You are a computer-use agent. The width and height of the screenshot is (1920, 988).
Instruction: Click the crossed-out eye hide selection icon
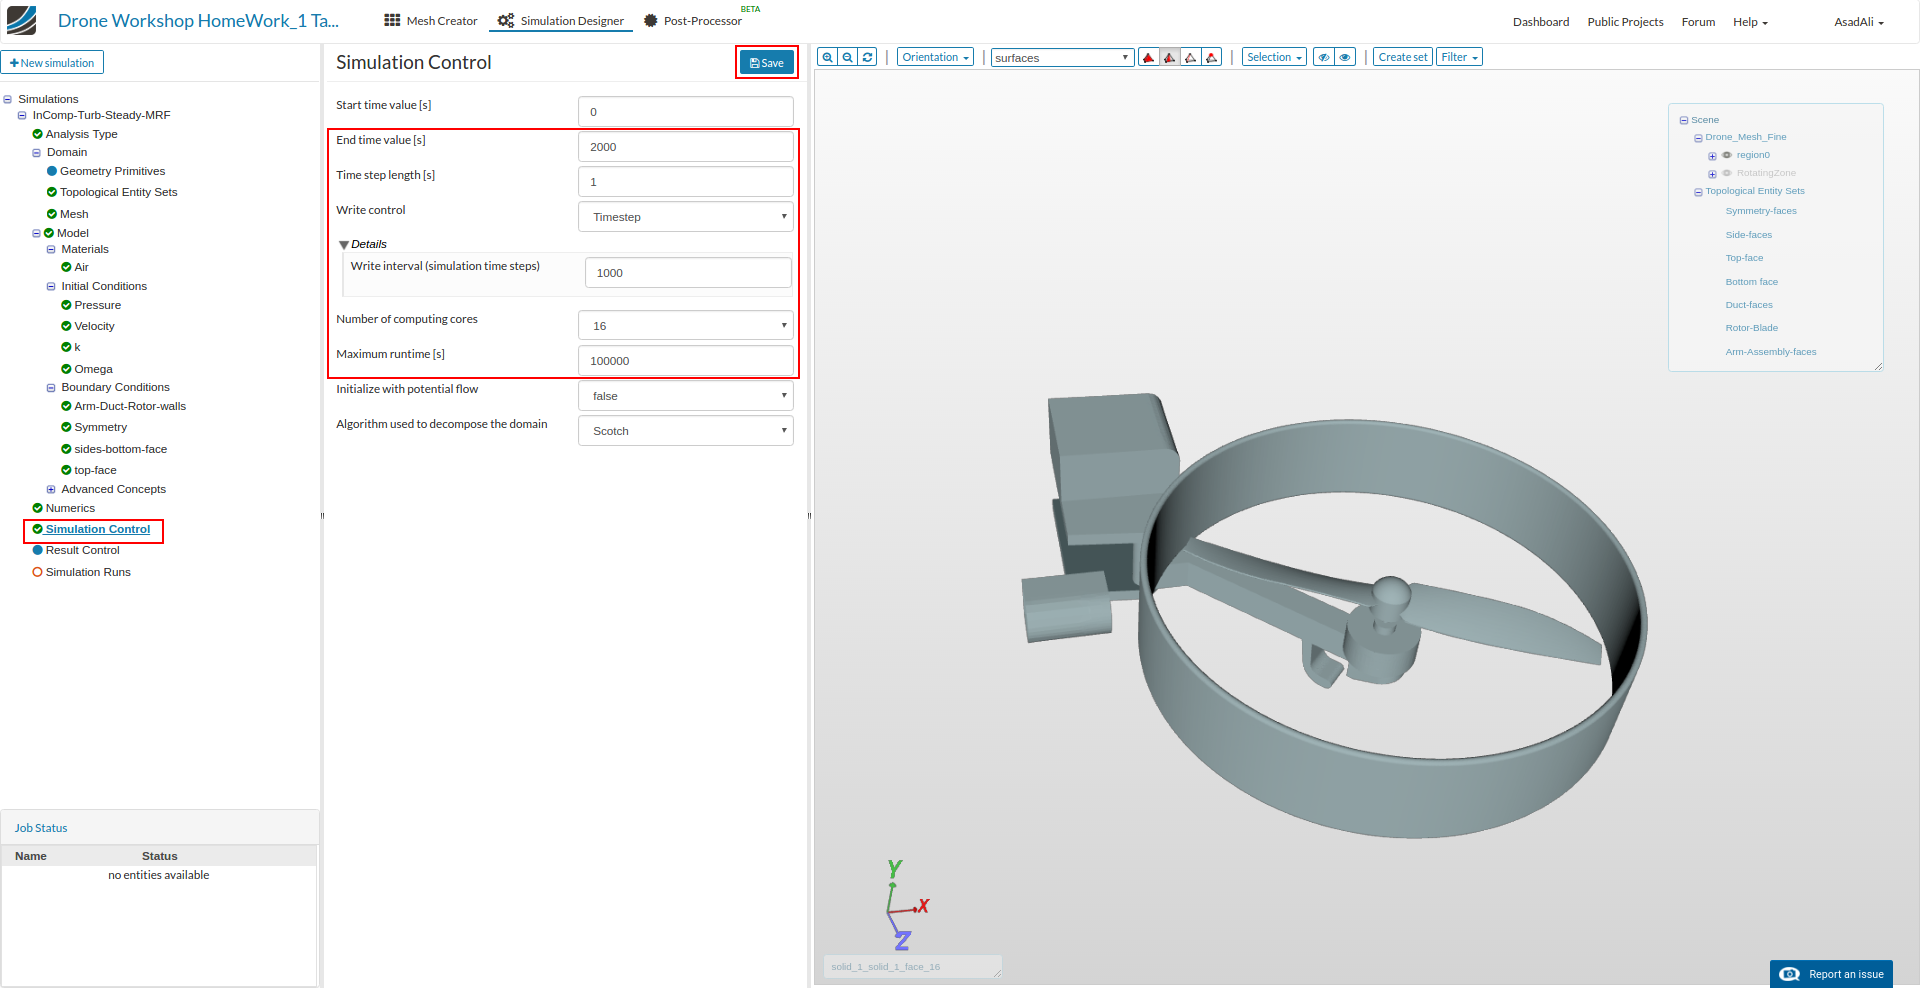[x=1323, y=57]
